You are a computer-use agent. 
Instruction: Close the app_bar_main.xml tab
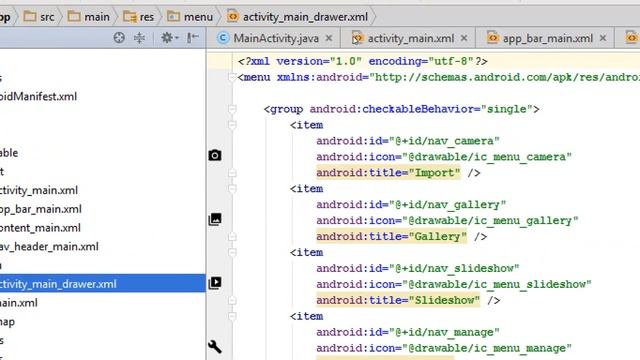603,38
